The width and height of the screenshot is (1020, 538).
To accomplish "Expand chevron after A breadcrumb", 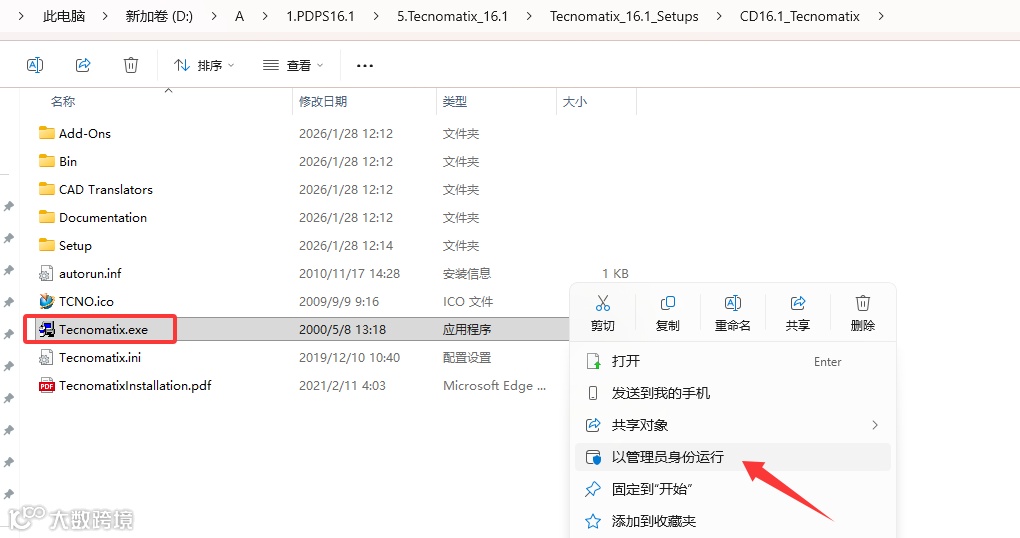I will pyautogui.click(x=265, y=16).
